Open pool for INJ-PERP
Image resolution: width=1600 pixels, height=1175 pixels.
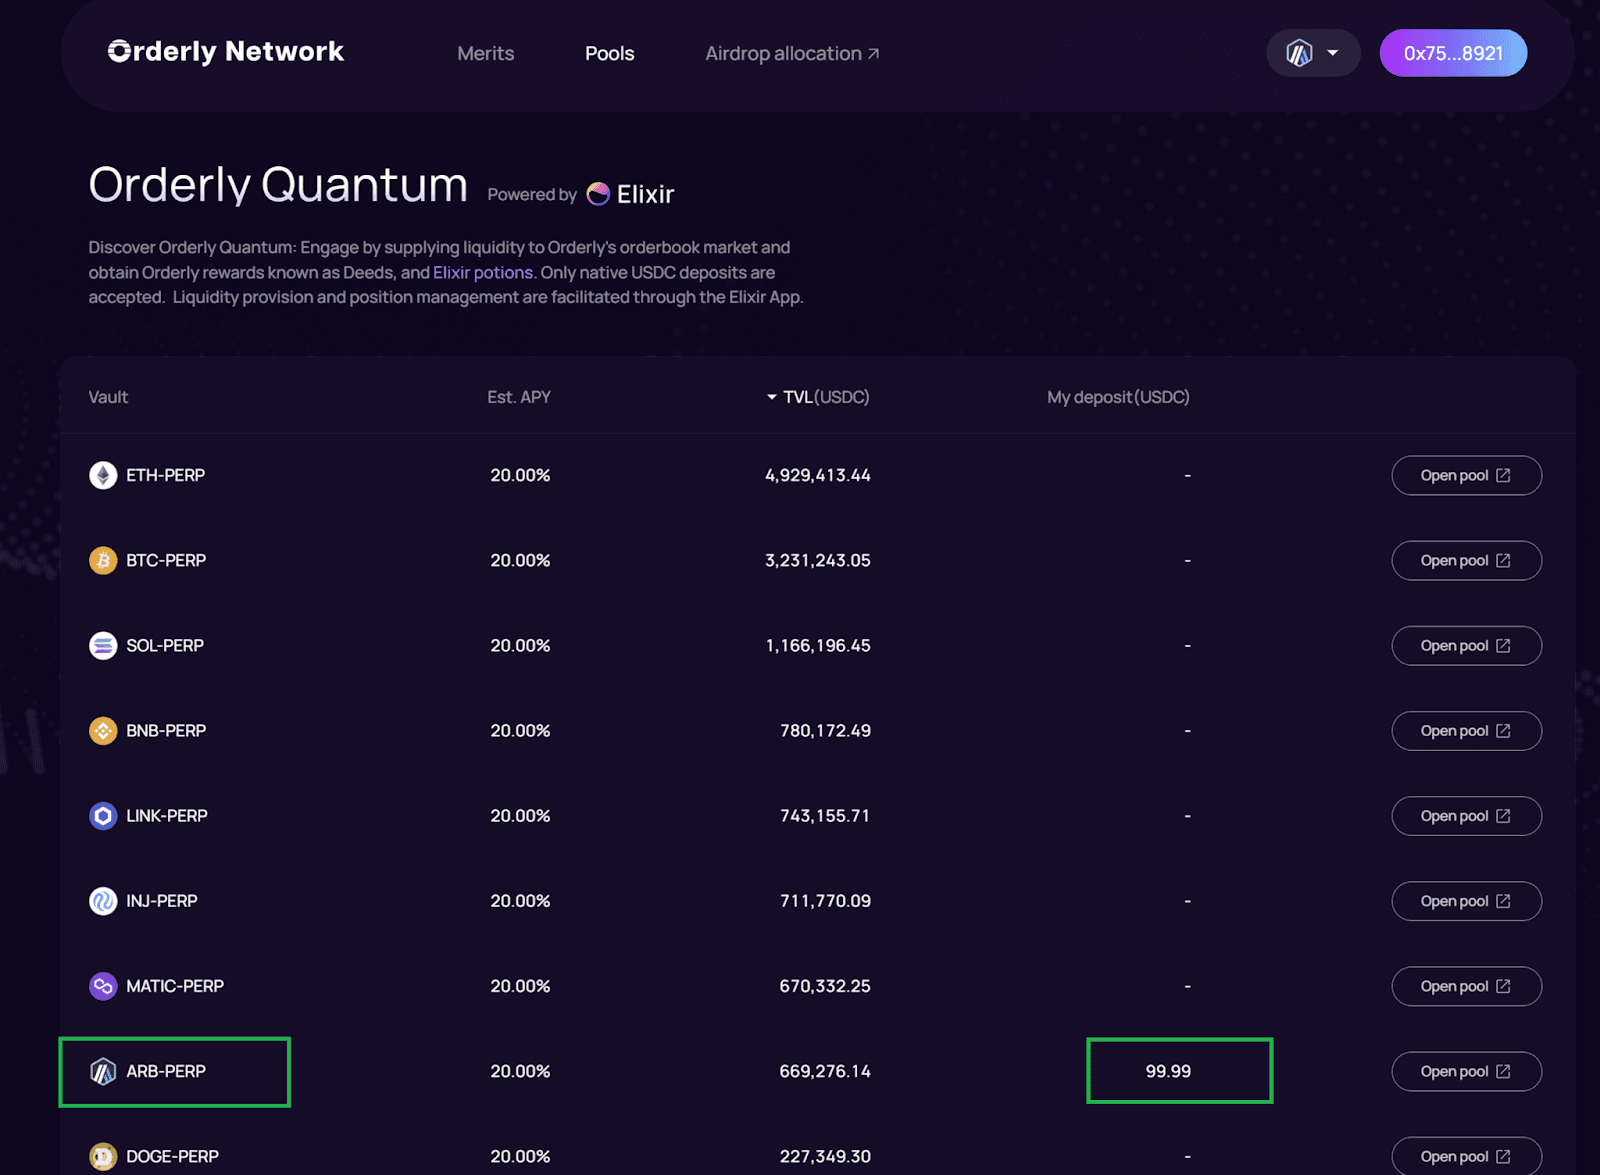coord(1467,901)
